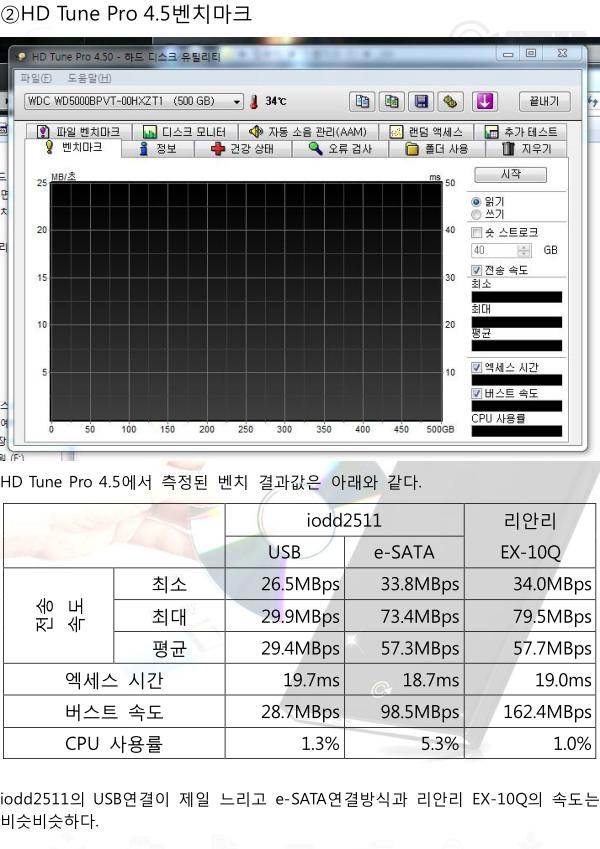The height and width of the screenshot is (849, 600).
Task: Select the 벤치마크 tab
Action: tap(74, 148)
